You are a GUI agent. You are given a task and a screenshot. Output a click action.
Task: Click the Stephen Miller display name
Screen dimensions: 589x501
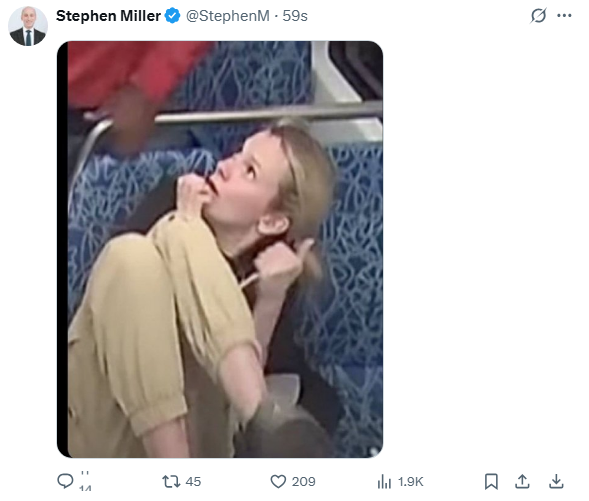pyautogui.click(x=108, y=16)
